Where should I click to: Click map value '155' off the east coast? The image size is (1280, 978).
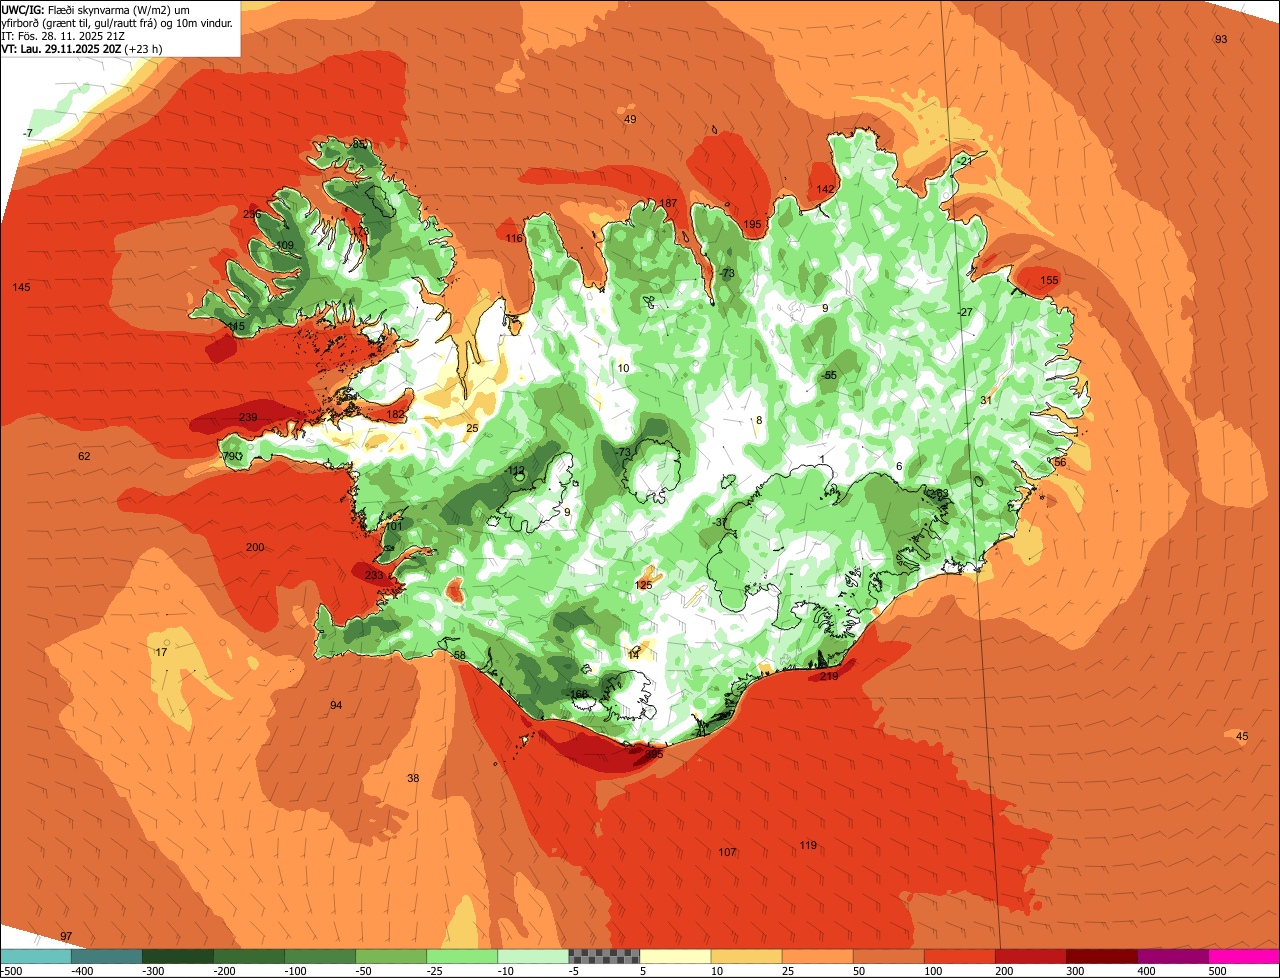(x=1049, y=280)
